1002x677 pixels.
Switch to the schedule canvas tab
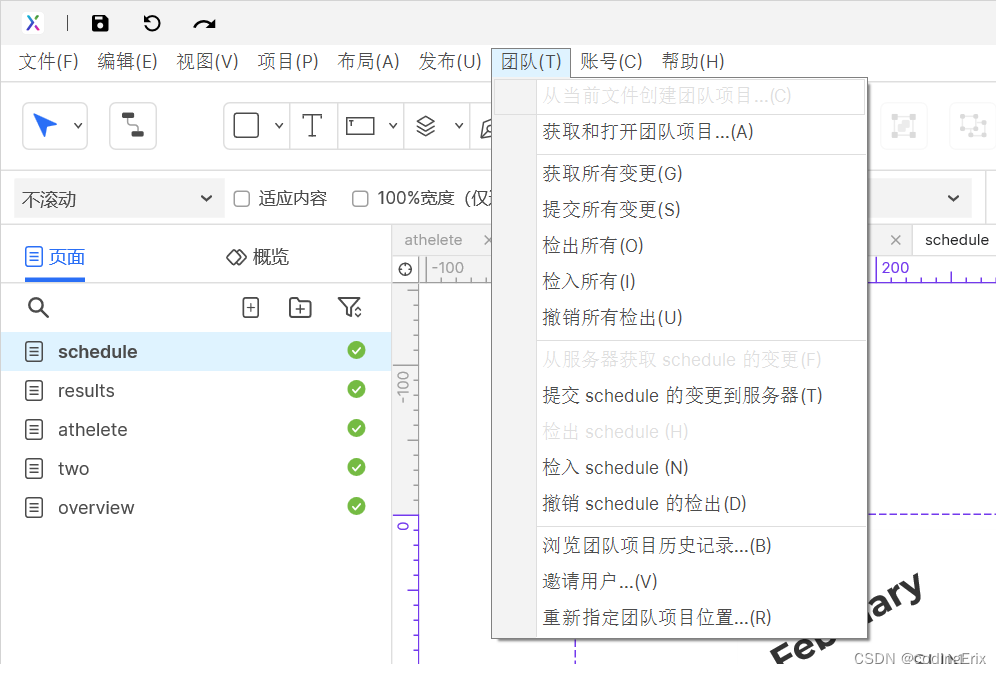click(957, 240)
